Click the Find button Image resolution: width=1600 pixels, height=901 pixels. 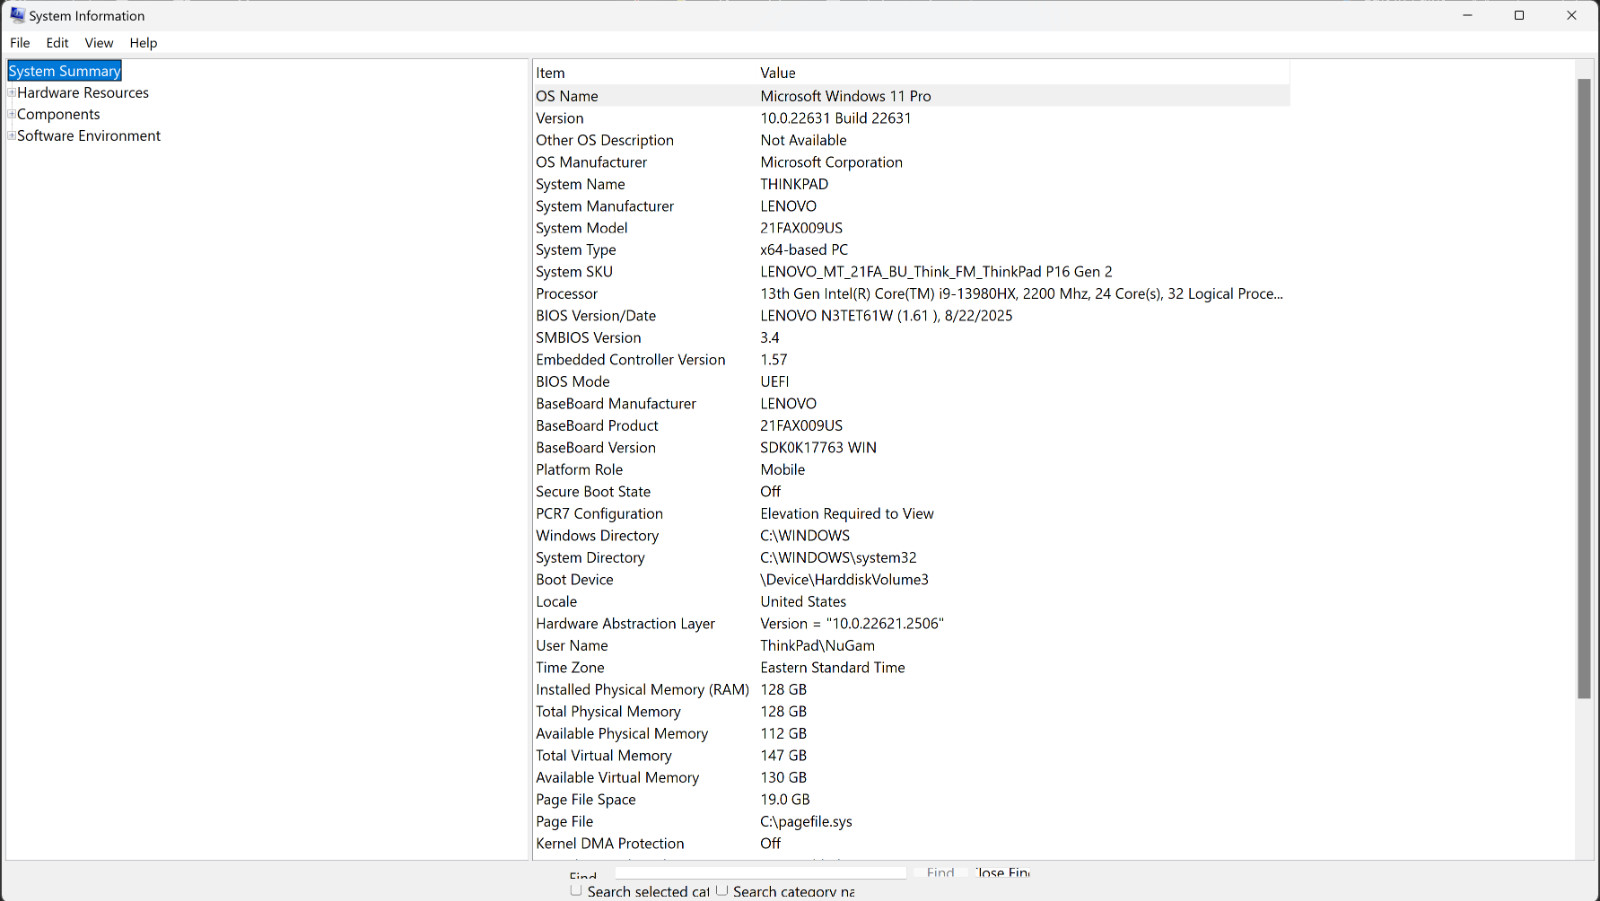pyautogui.click(x=940, y=873)
